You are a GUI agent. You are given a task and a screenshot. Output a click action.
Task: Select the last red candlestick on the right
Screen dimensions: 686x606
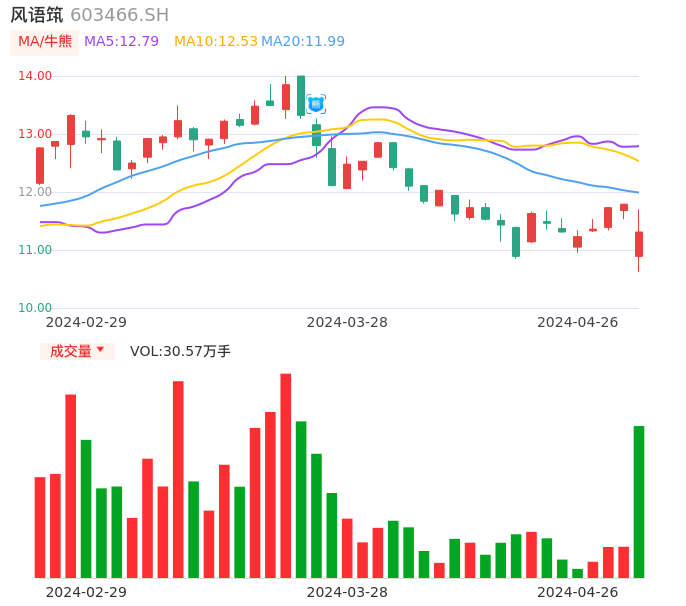point(638,244)
